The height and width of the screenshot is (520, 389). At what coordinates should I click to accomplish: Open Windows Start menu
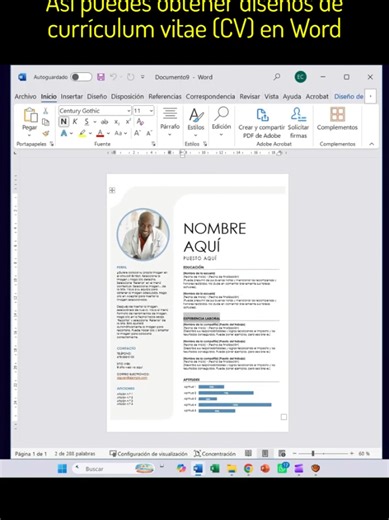(x=62, y=469)
